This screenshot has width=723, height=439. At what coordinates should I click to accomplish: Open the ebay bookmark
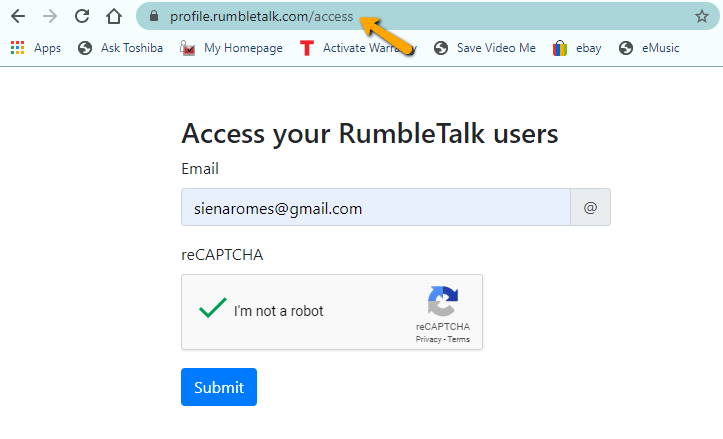coord(577,48)
